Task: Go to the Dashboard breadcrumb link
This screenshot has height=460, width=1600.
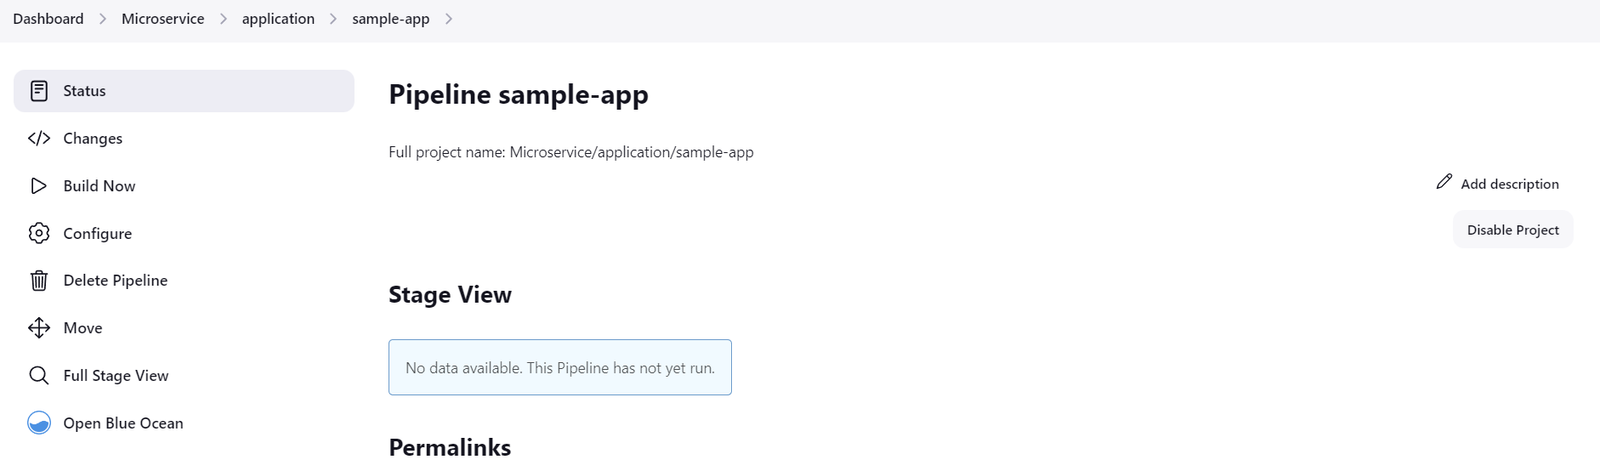Action: (48, 19)
